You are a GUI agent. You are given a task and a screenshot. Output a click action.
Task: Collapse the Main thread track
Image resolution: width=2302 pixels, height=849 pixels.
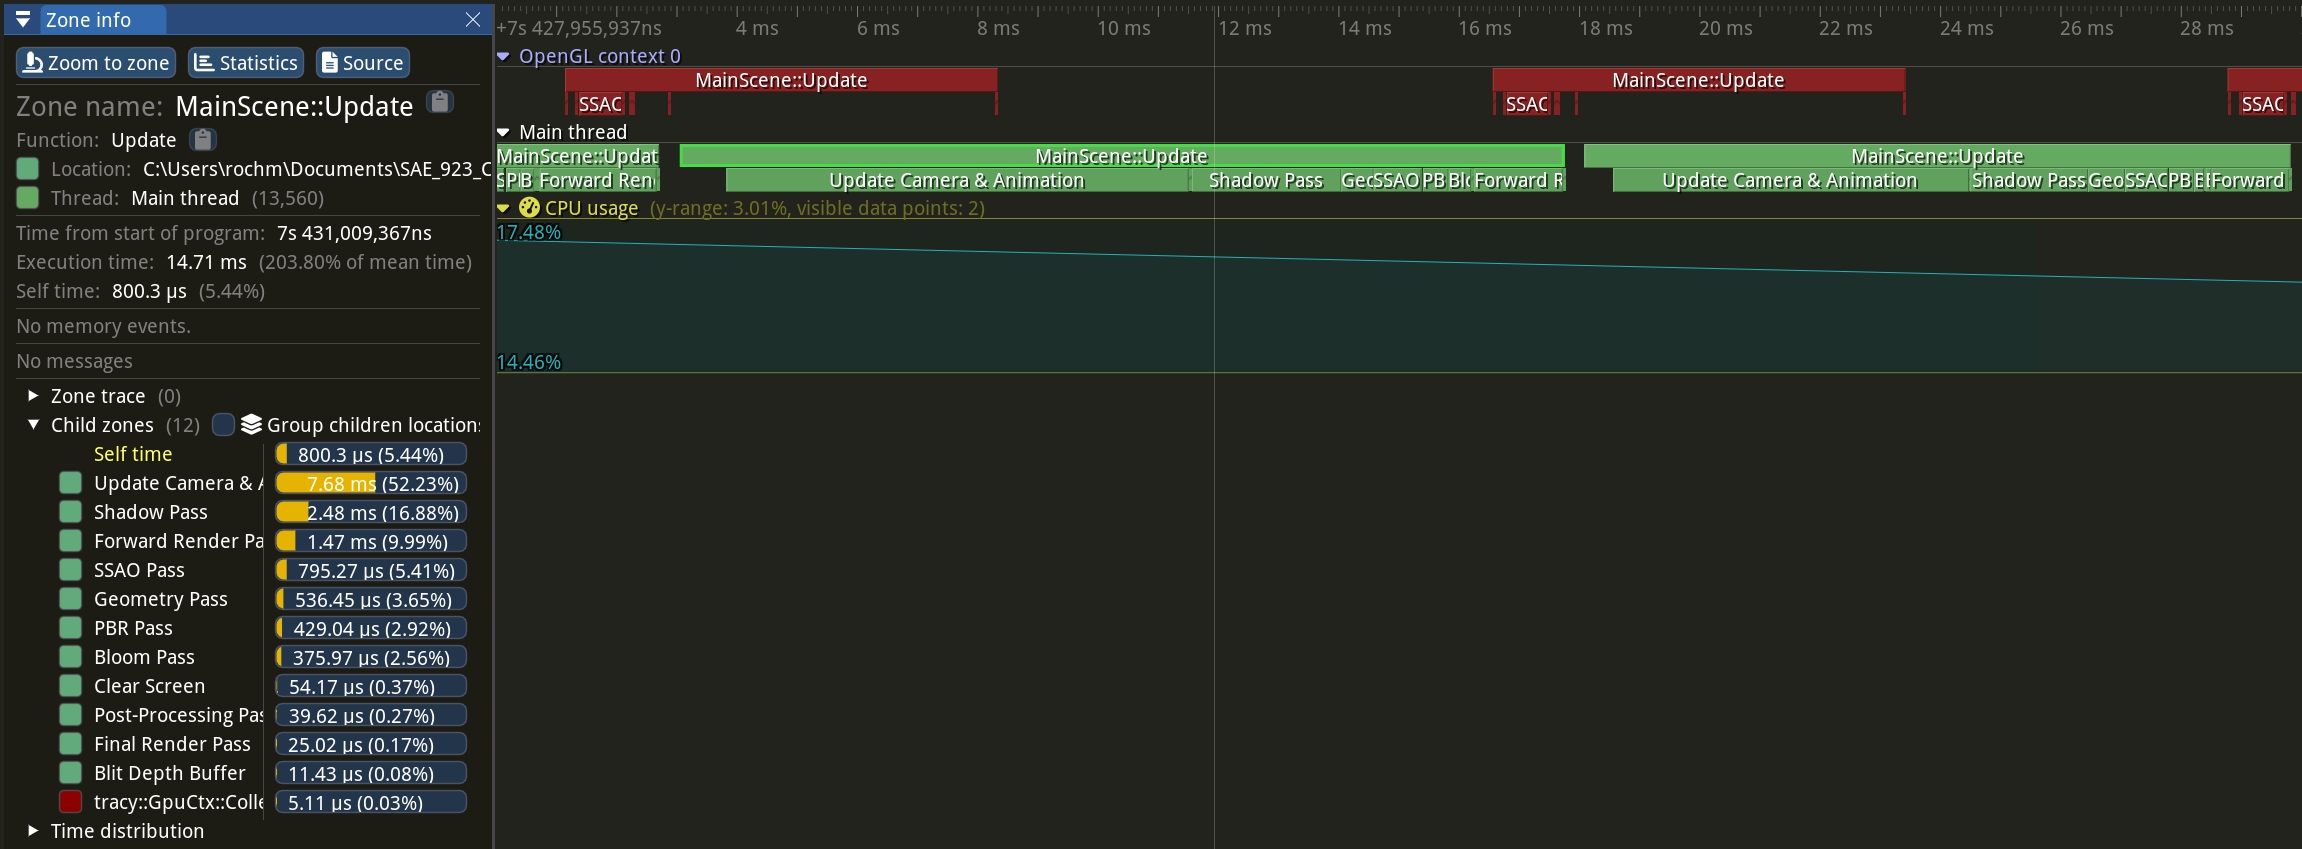503,132
